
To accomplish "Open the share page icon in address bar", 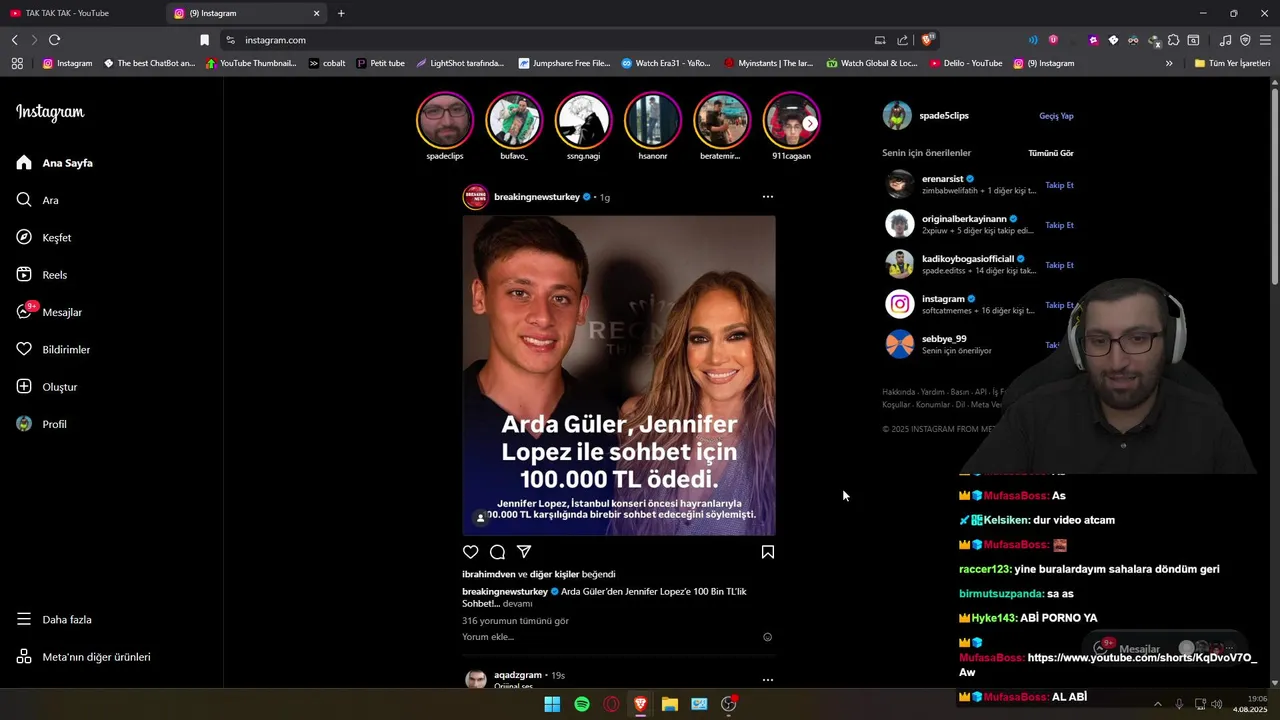I will [903, 40].
